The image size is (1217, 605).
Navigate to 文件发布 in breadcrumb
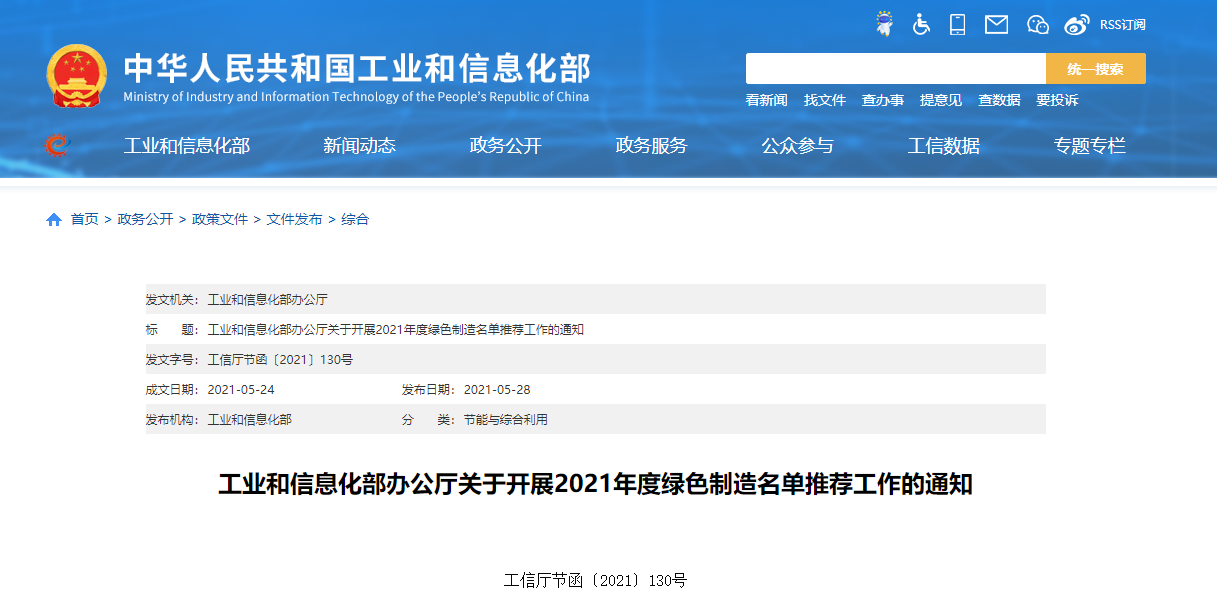point(294,219)
